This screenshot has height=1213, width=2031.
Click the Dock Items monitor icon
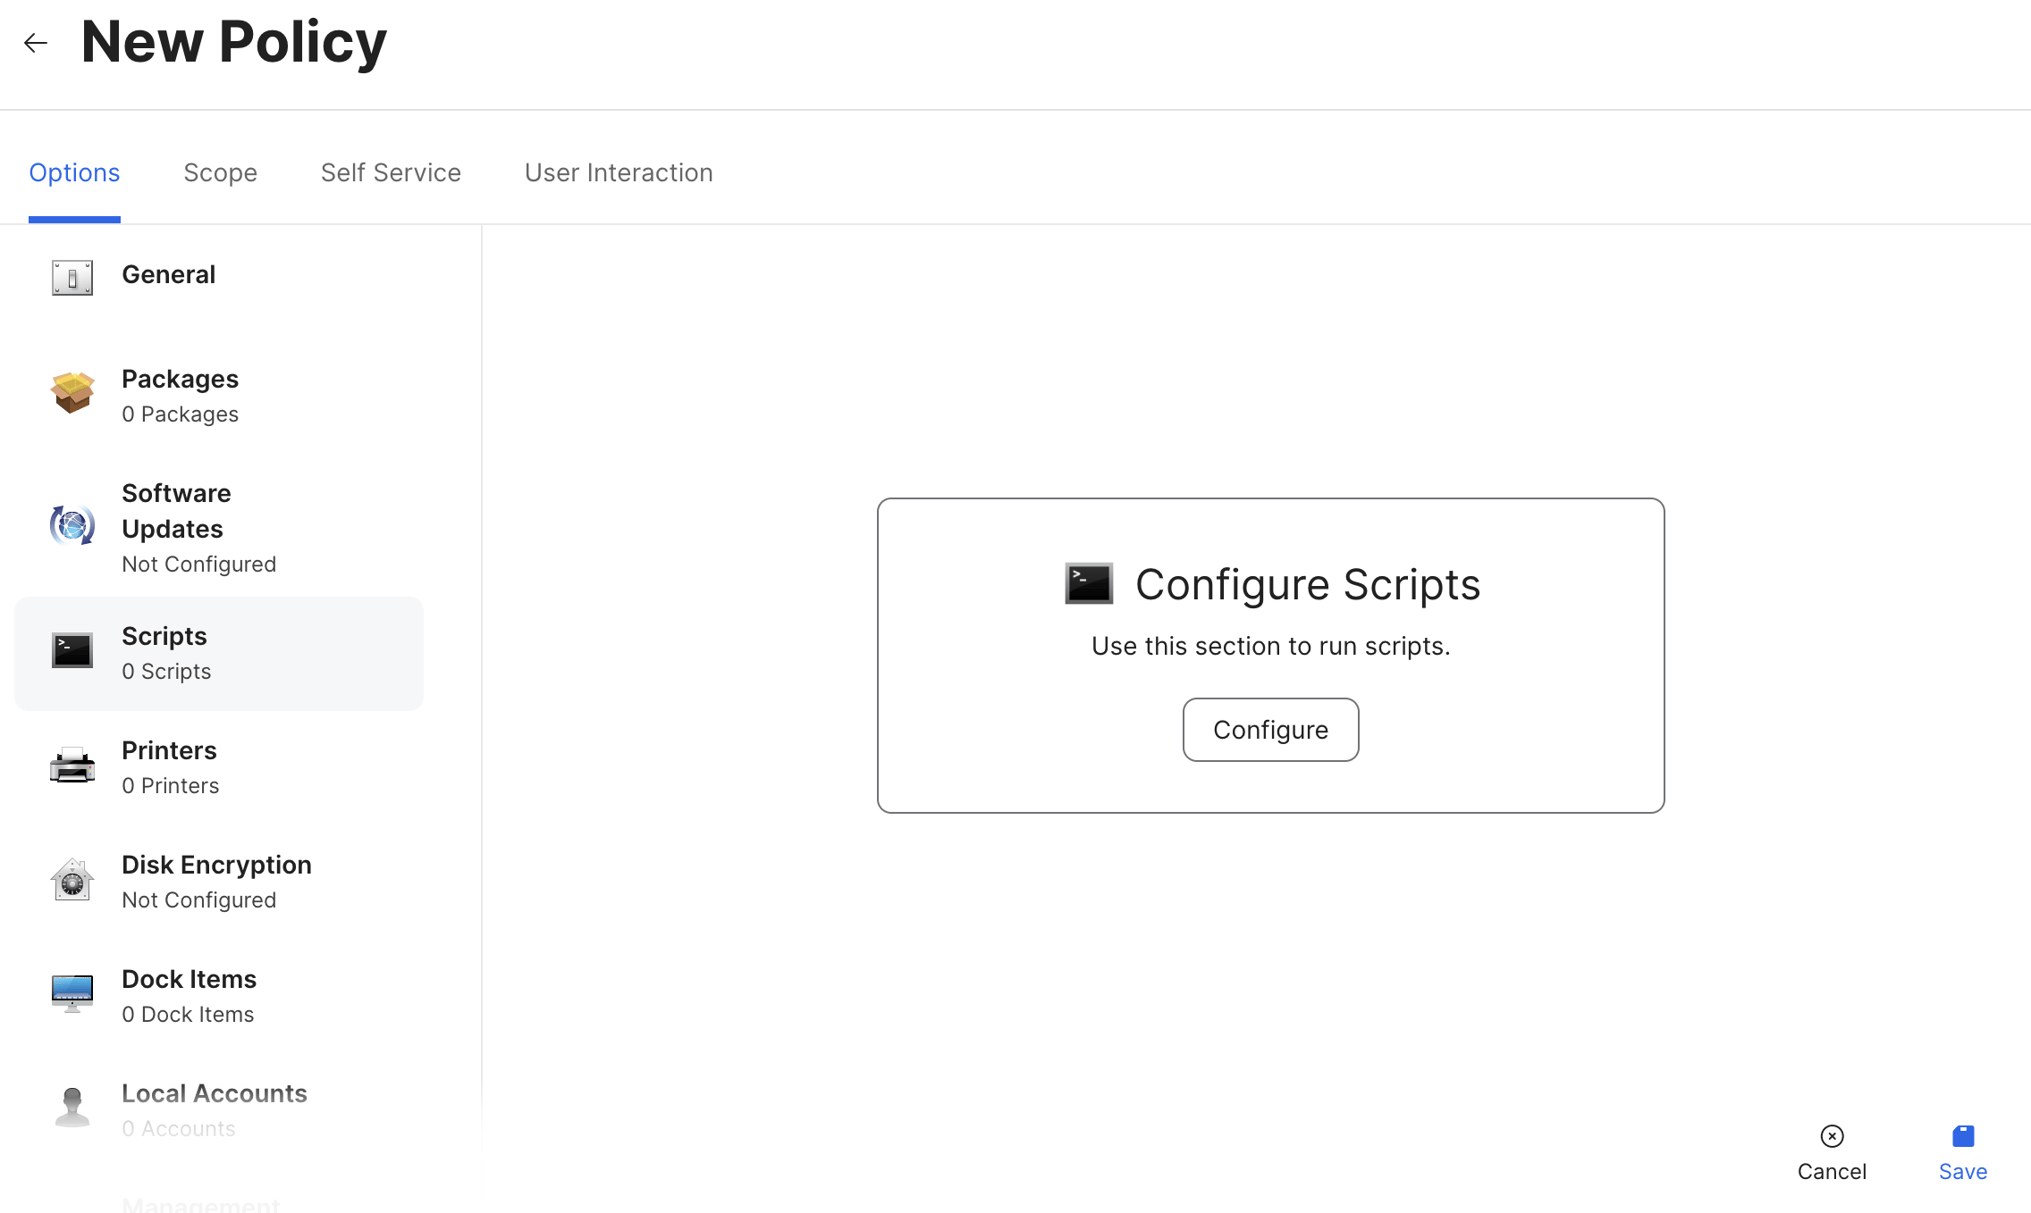tap(72, 994)
